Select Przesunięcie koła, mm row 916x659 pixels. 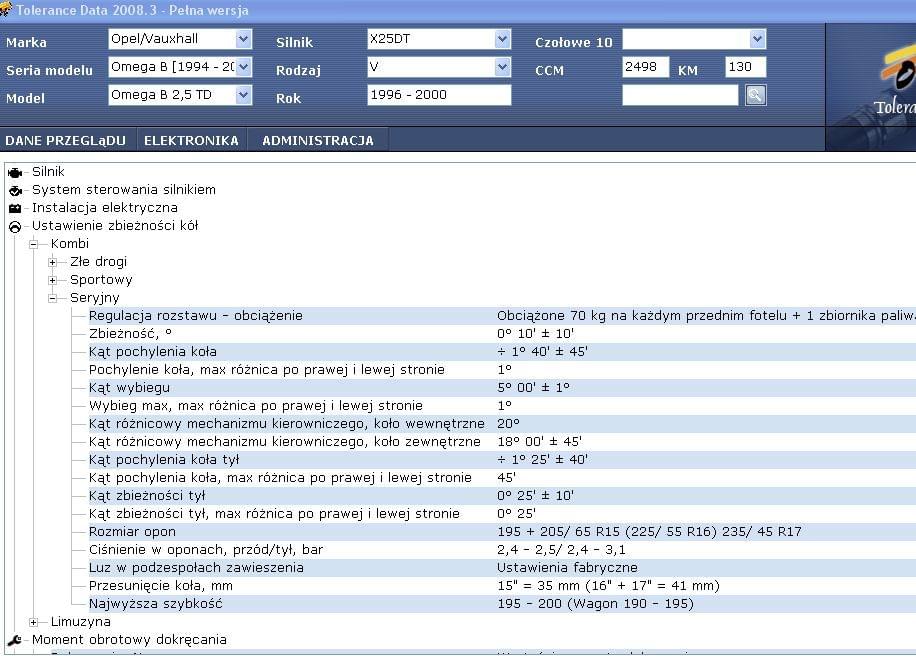tap(502, 586)
